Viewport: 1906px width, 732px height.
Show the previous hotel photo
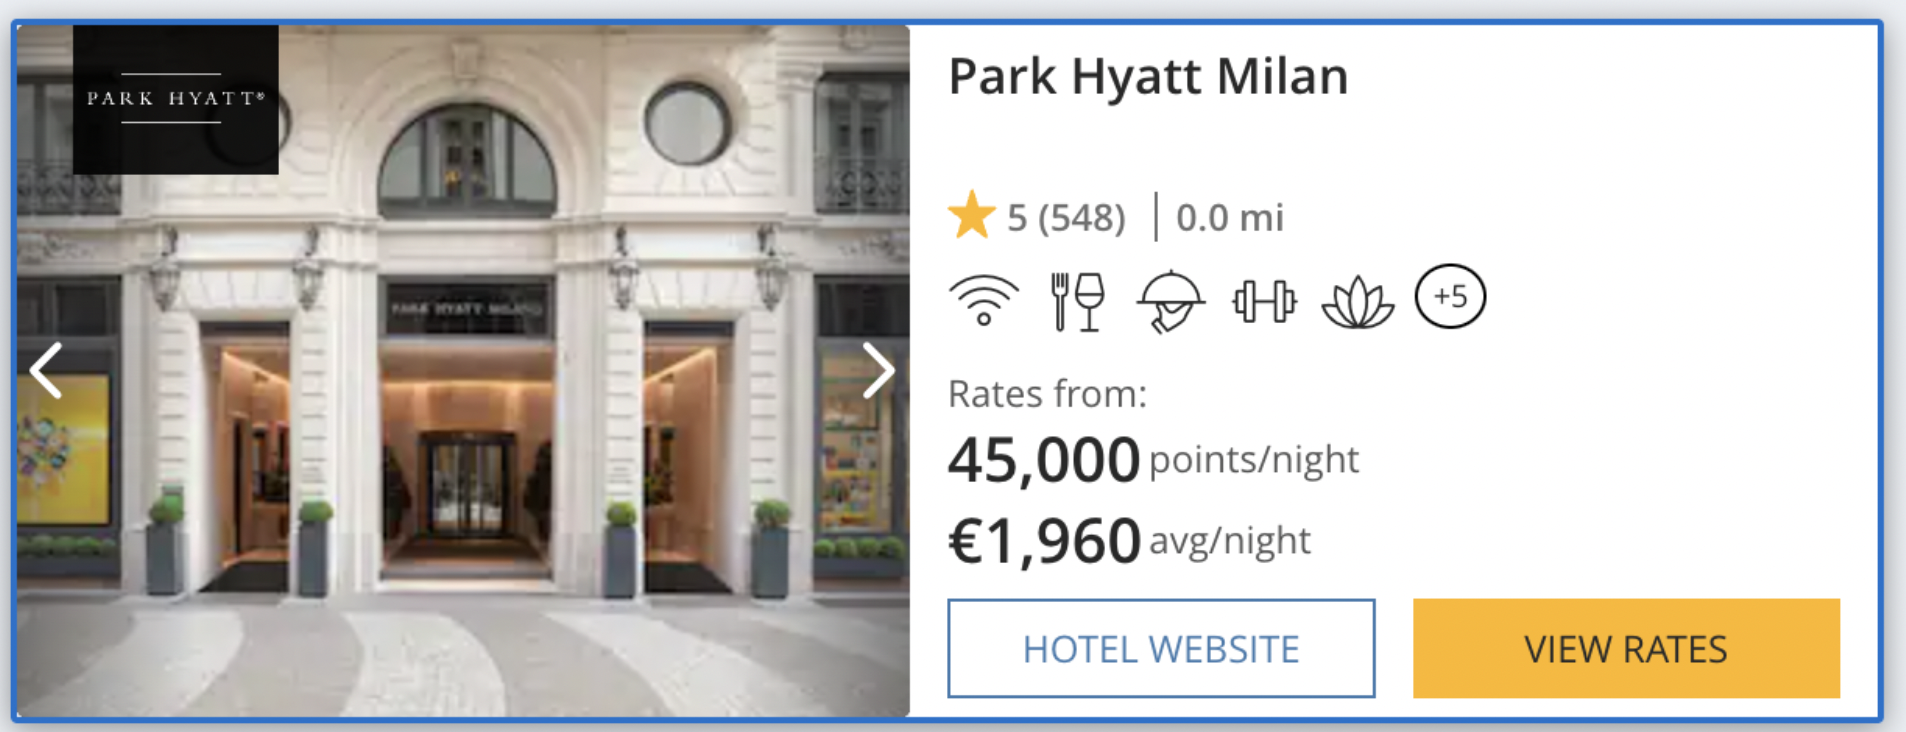pos(46,370)
